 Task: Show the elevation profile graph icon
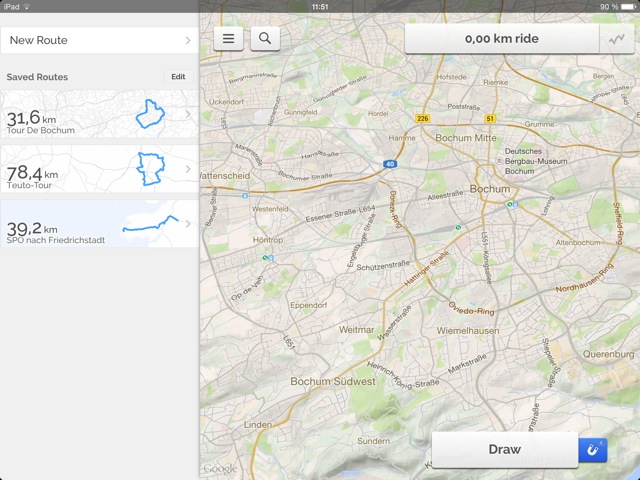pos(613,39)
